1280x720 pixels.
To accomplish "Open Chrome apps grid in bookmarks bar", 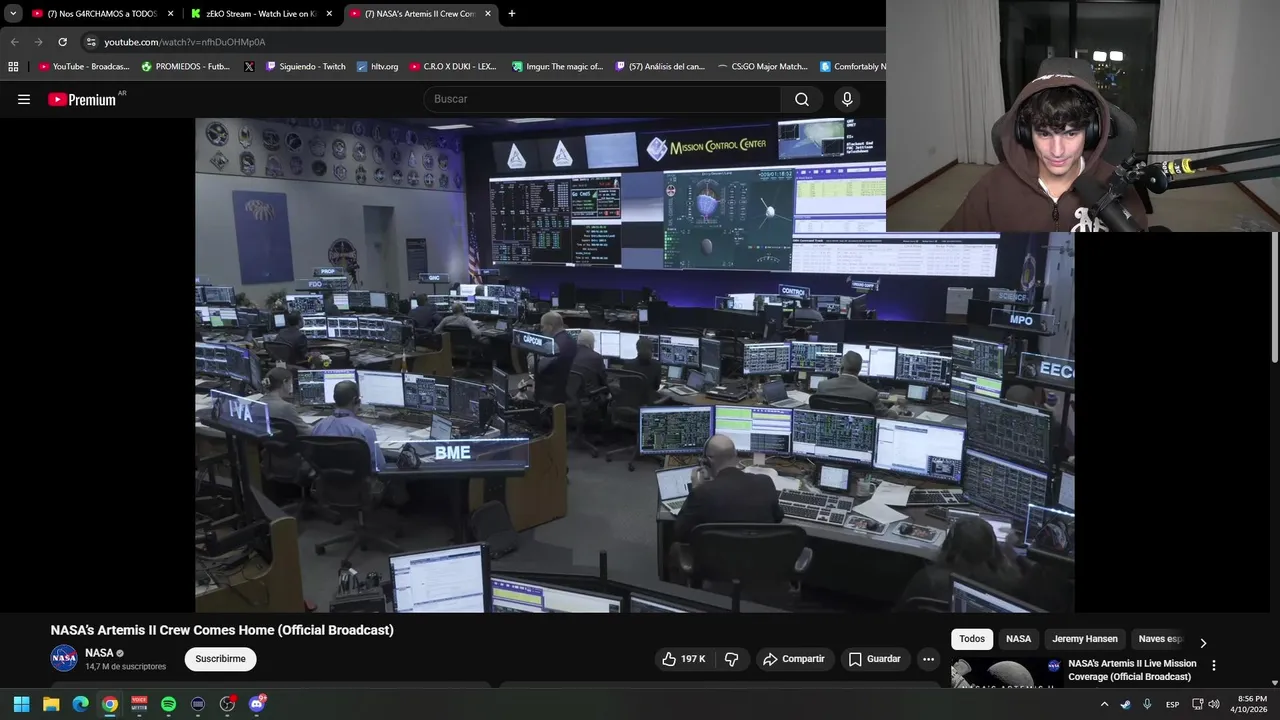I will pos(13,66).
